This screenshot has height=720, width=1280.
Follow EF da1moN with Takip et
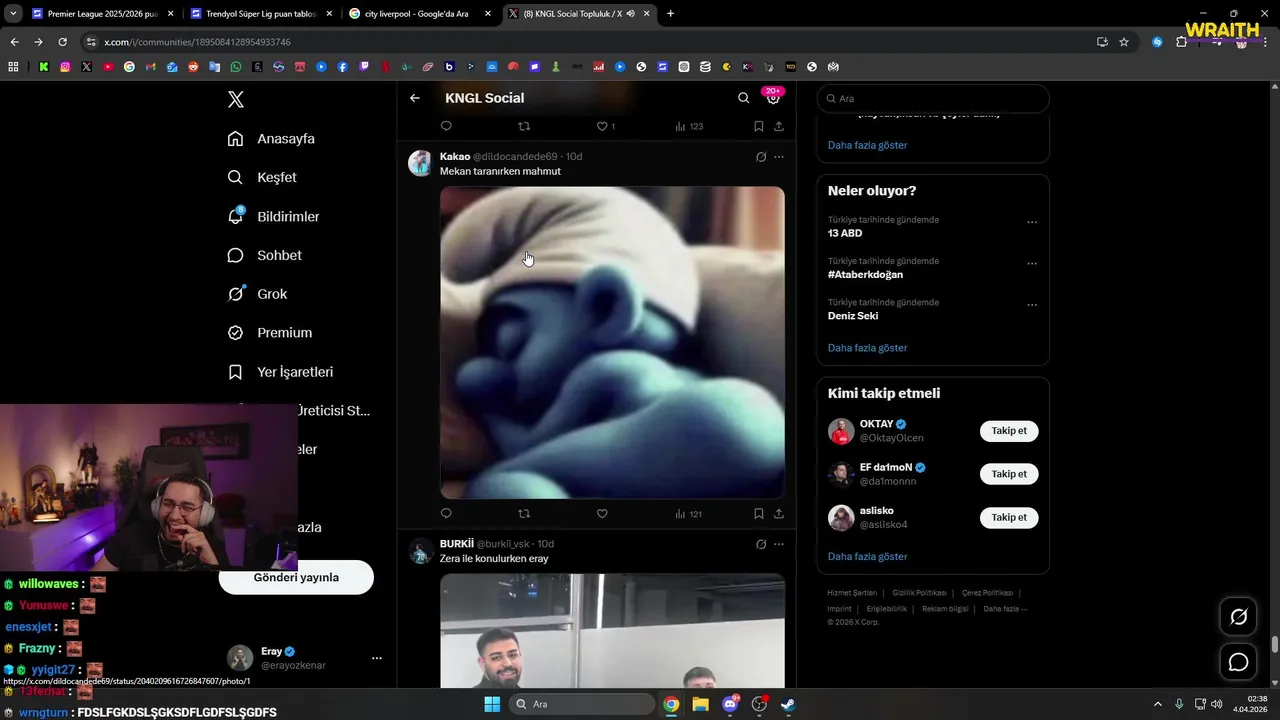click(1009, 474)
